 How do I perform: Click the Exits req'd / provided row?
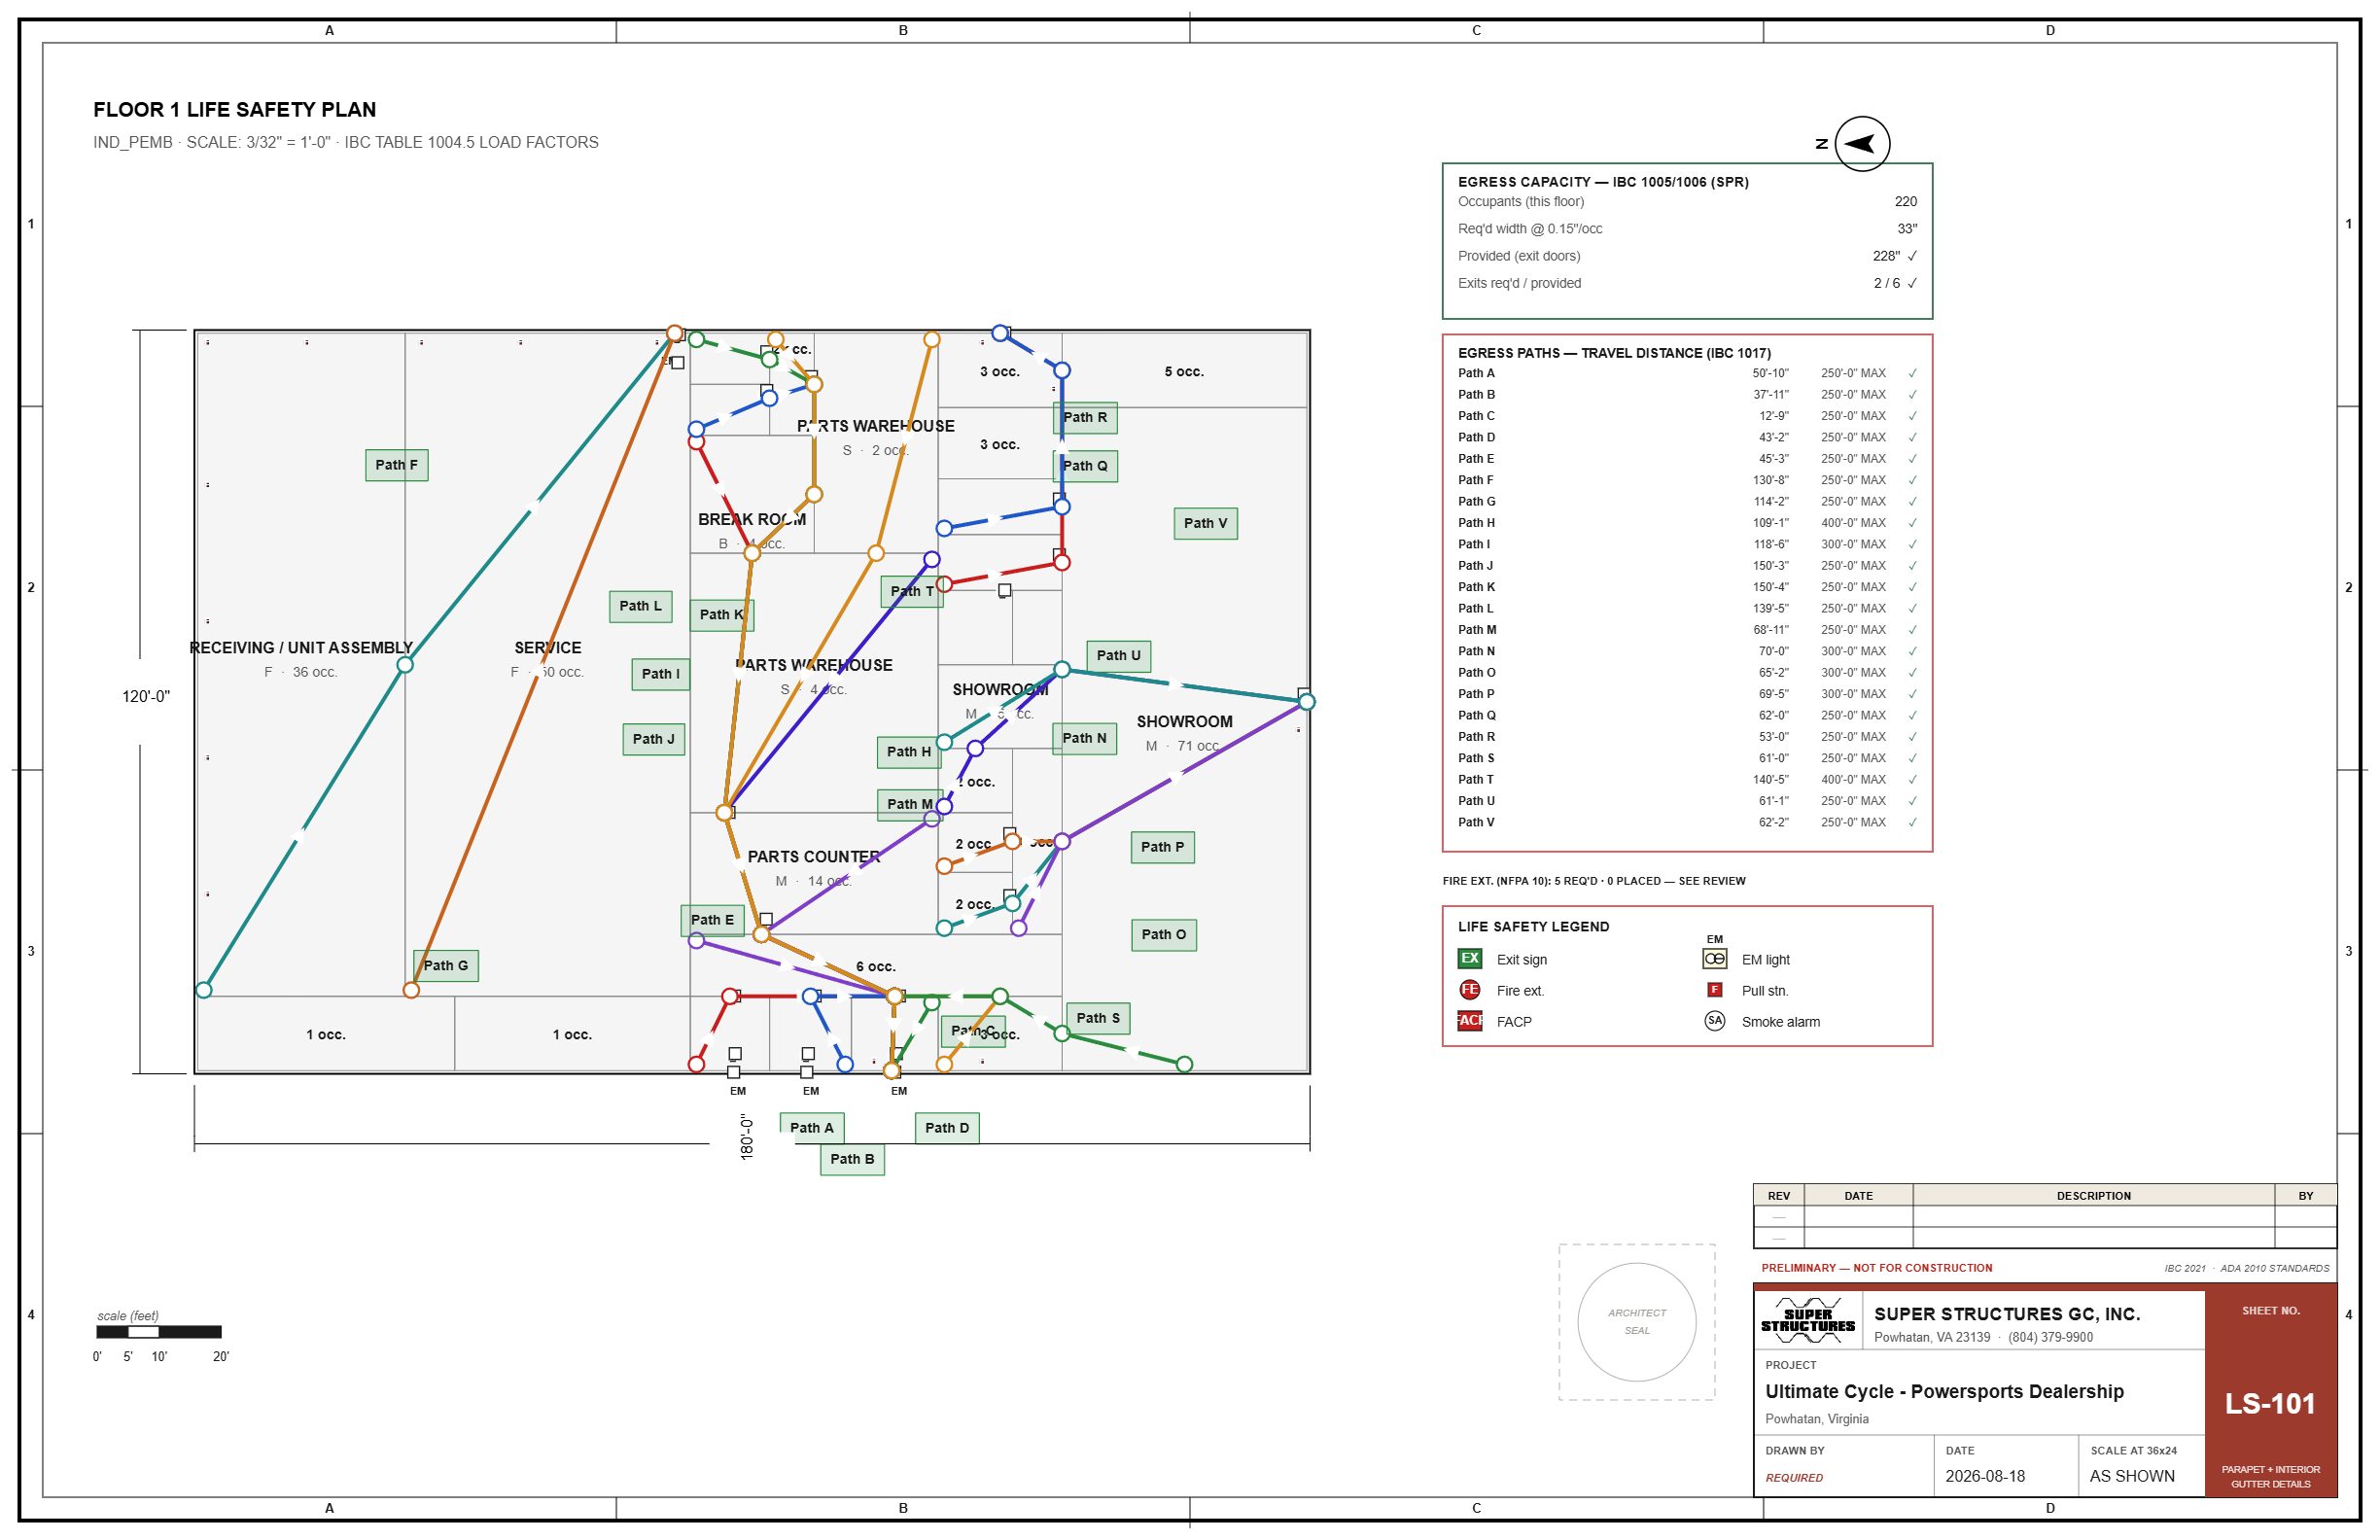[x=1687, y=284]
